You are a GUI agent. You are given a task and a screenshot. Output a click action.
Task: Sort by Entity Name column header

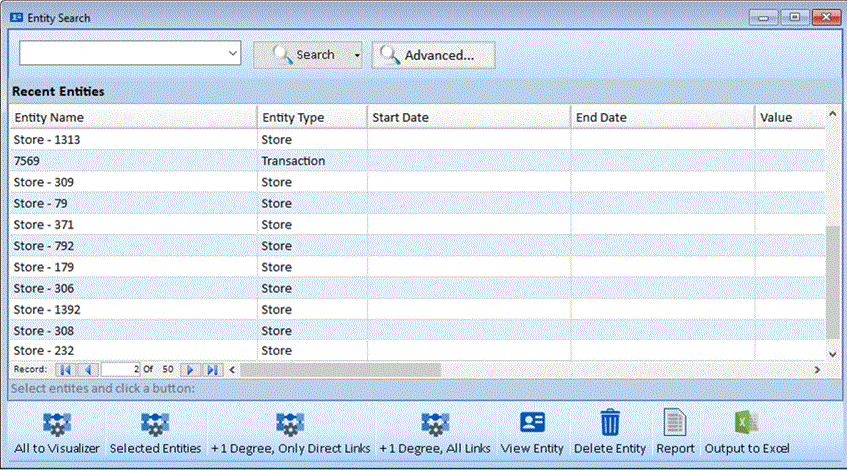133,117
